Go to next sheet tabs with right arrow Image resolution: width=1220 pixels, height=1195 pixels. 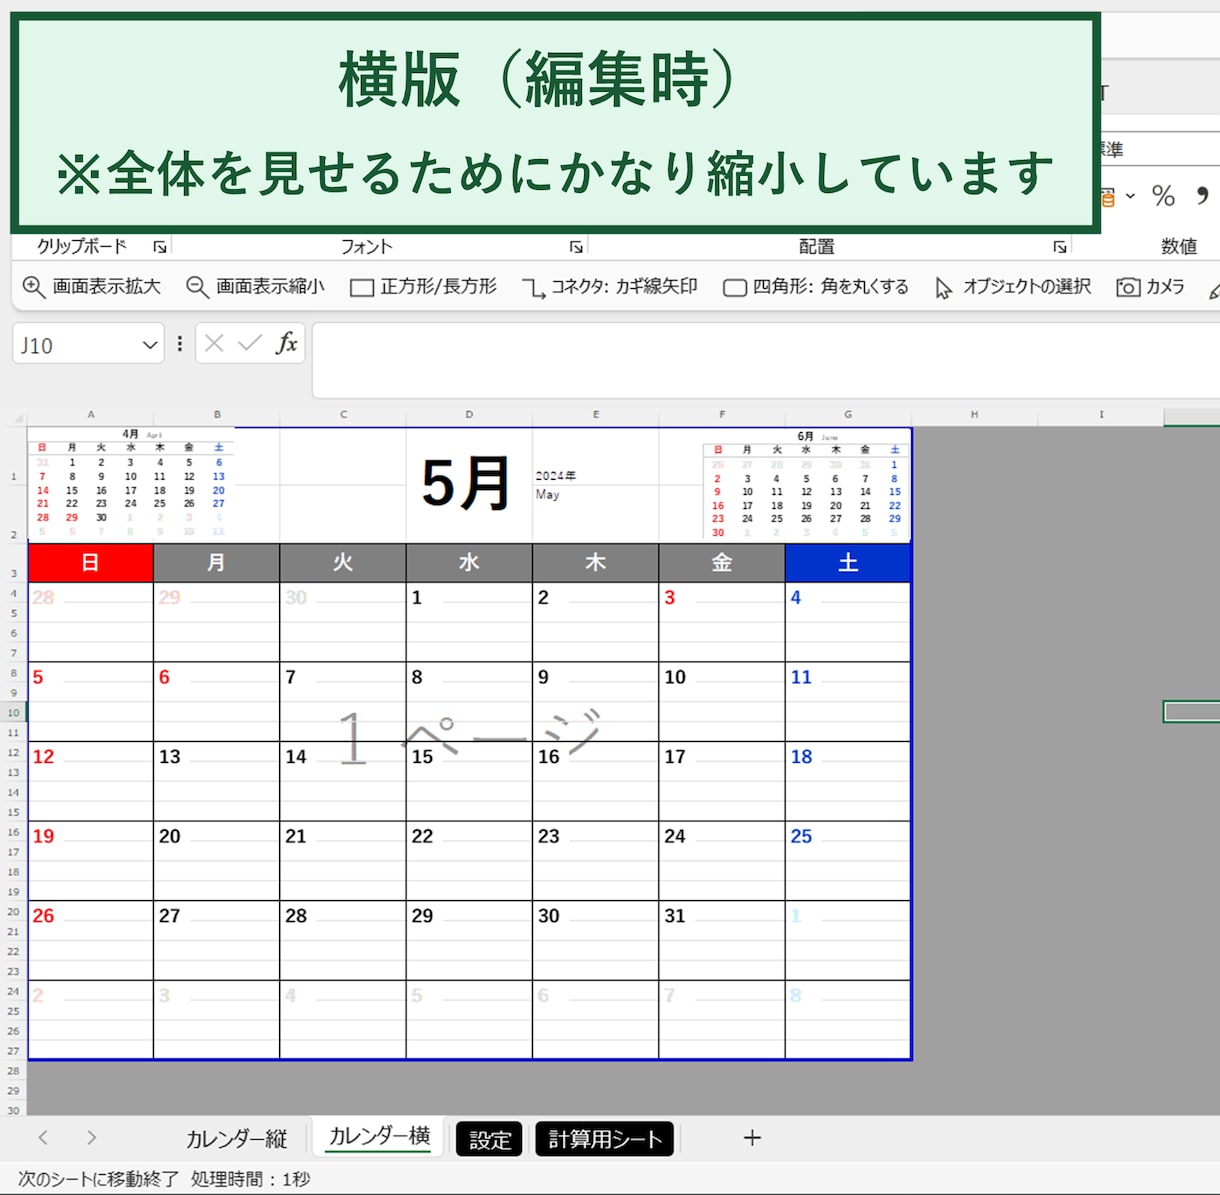tap(91, 1138)
